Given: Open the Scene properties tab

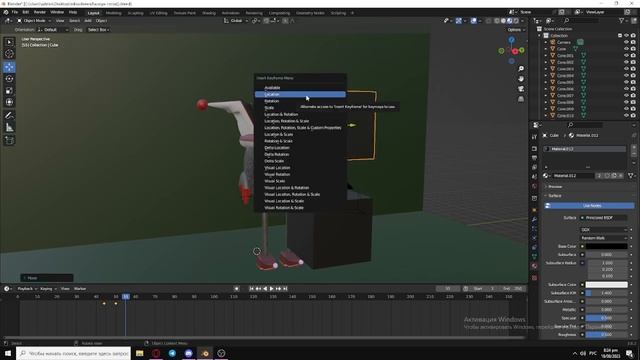Looking at the screenshot, I should [535, 177].
